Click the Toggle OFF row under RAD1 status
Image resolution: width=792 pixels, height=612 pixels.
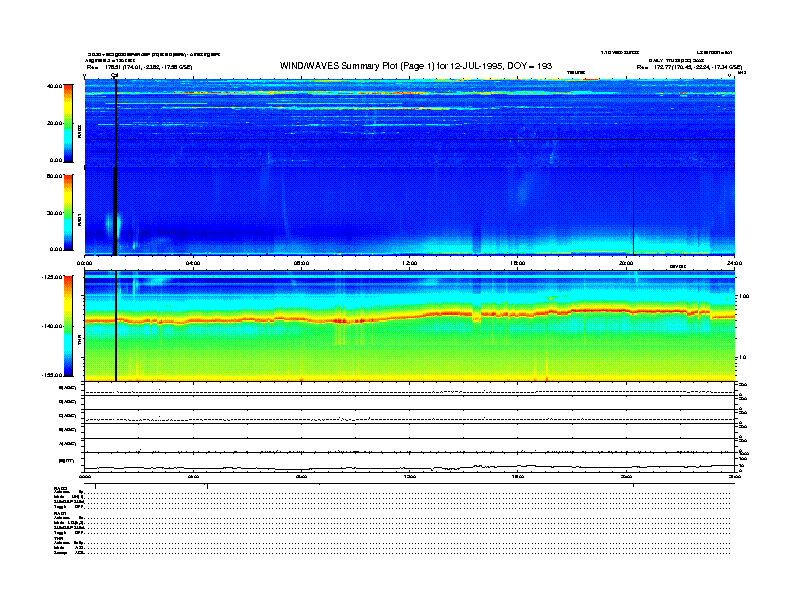pyautogui.click(x=70, y=533)
